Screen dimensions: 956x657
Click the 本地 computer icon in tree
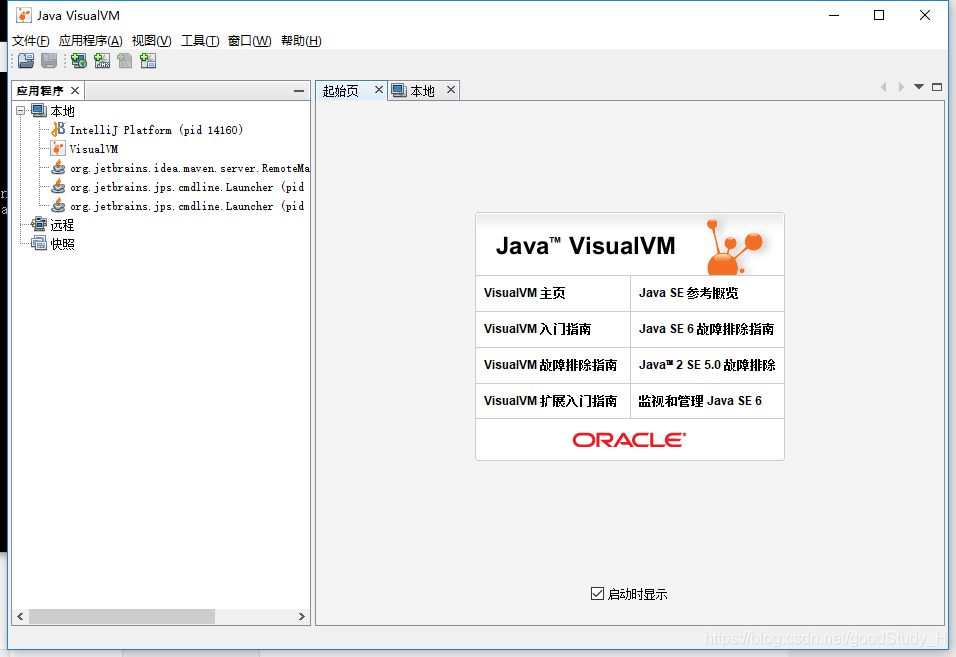point(39,110)
